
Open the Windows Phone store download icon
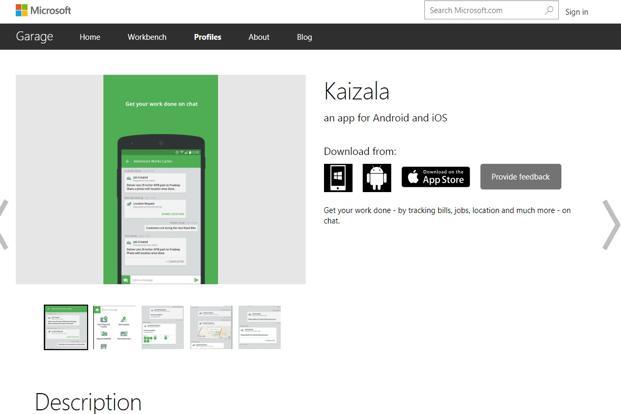(338, 178)
